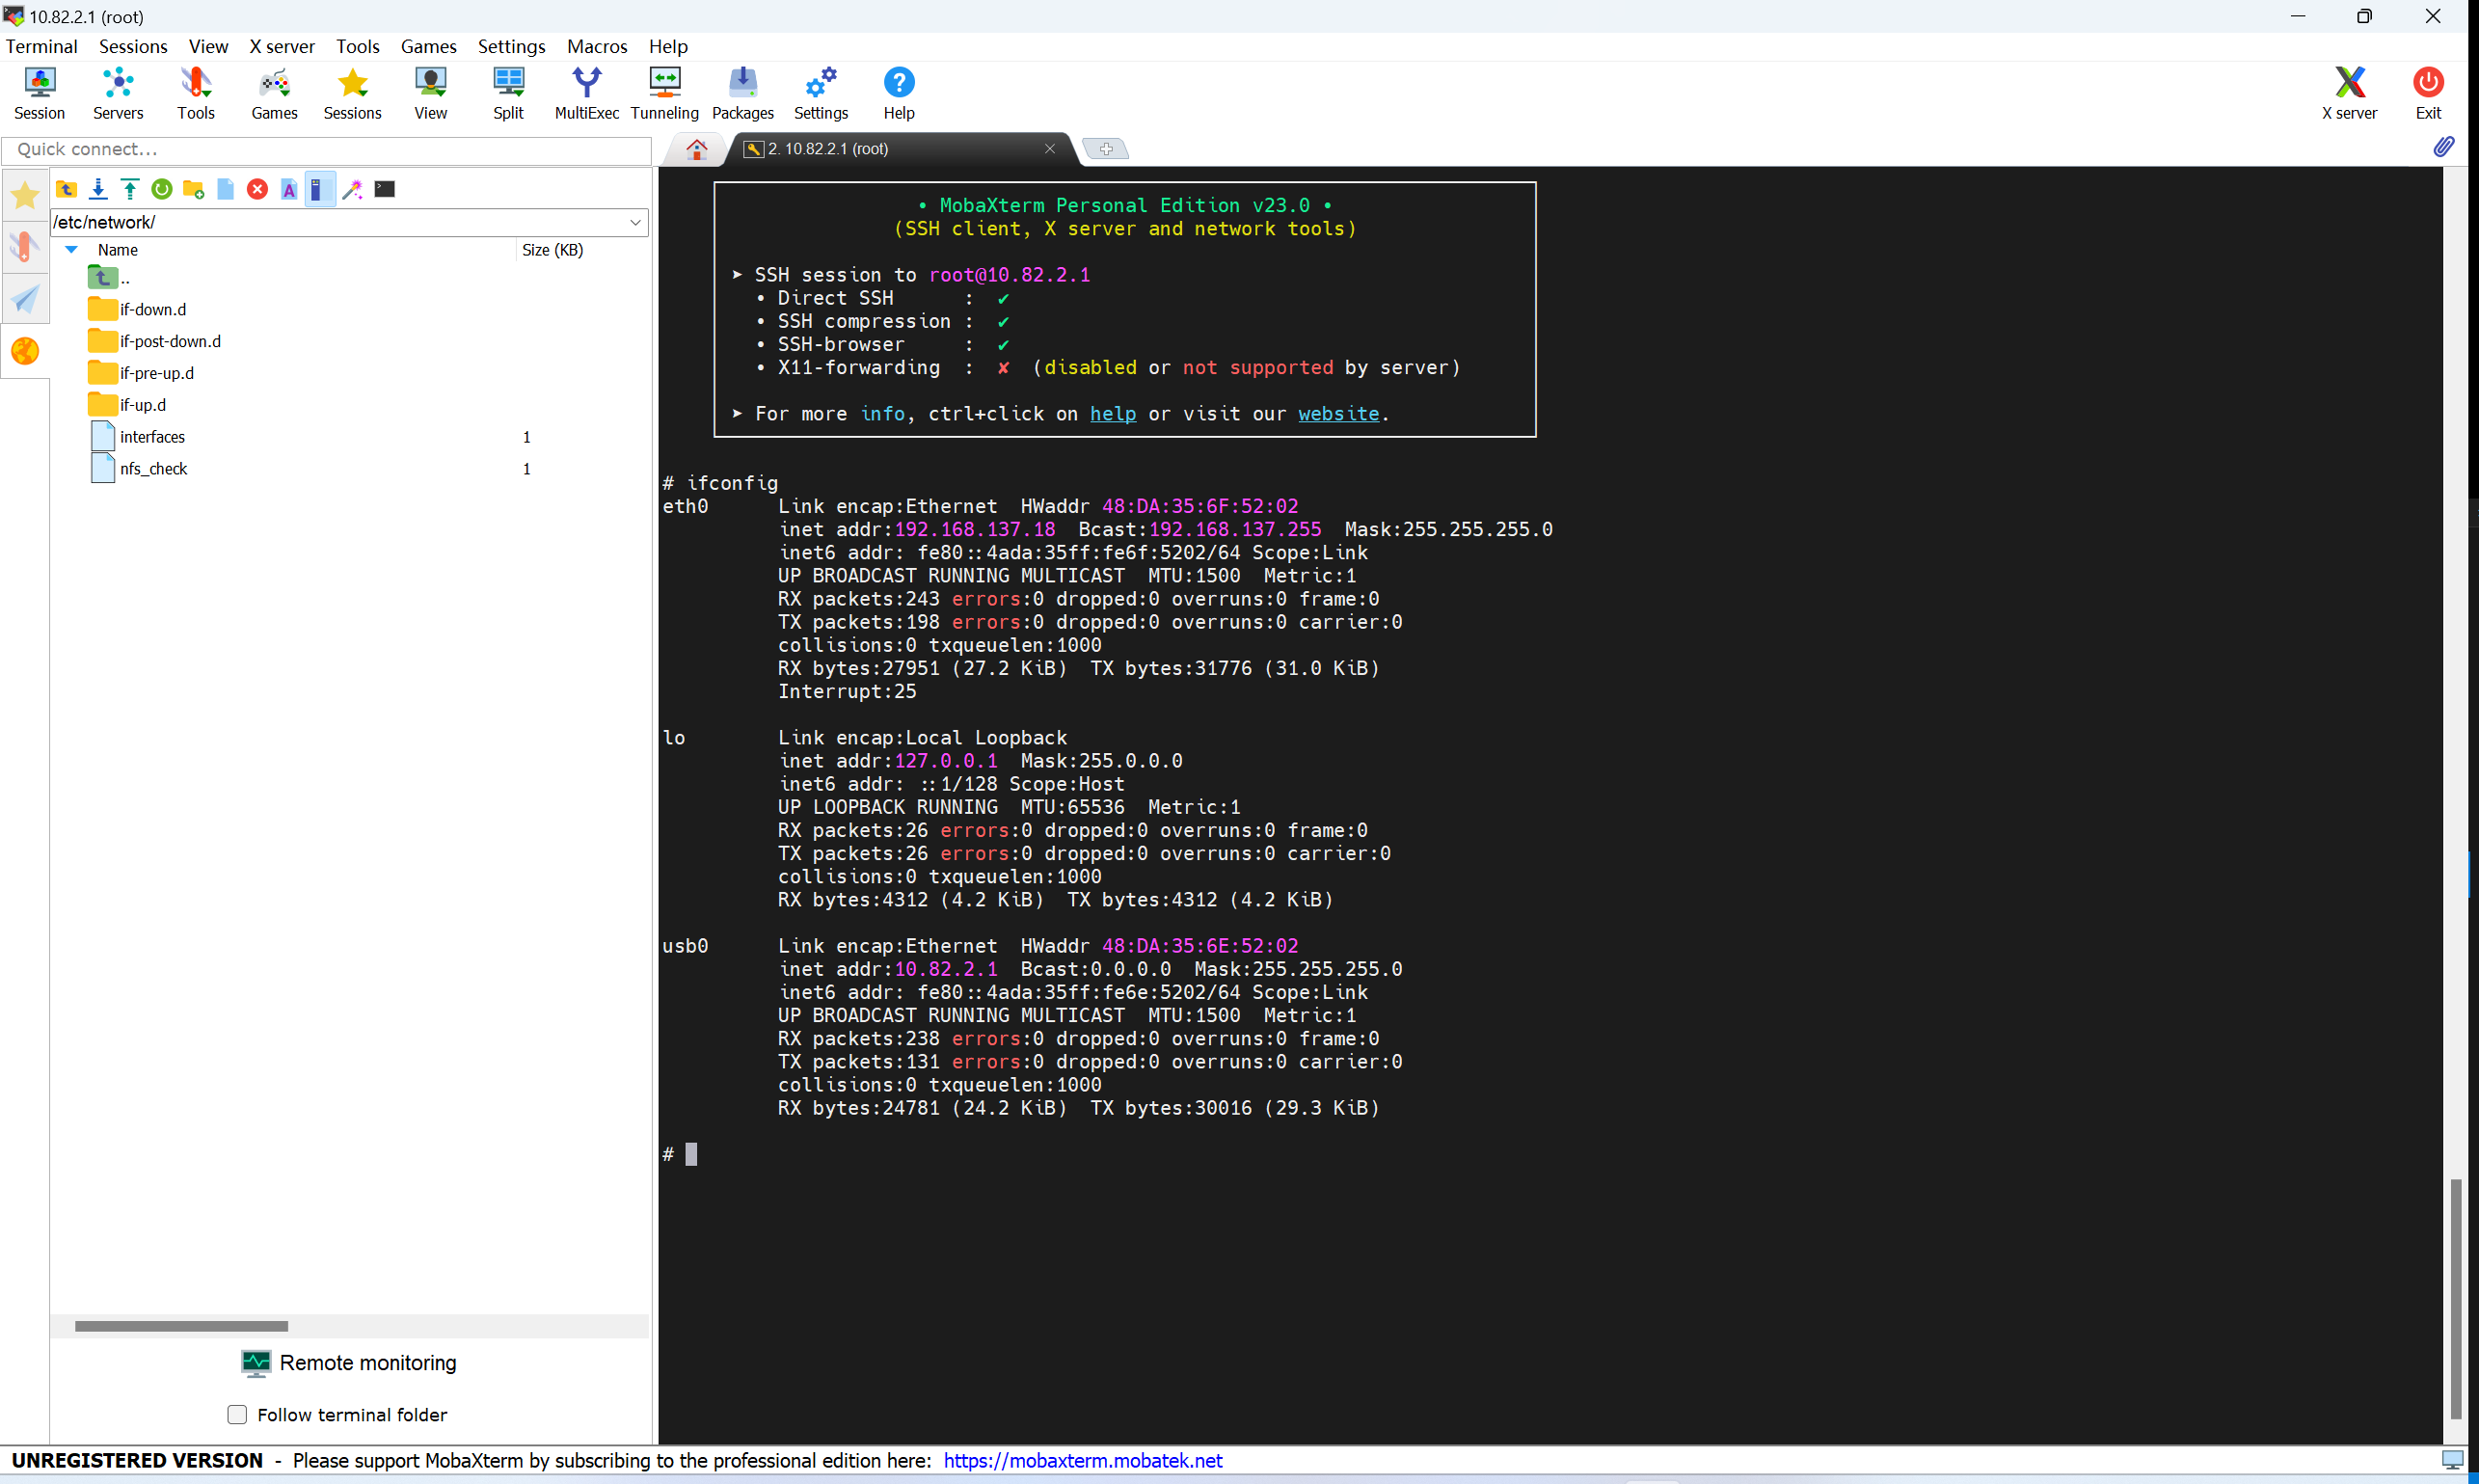Image resolution: width=2479 pixels, height=1484 pixels.
Task: Click the remote monitoring toggle
Action: click(348, 1363)
